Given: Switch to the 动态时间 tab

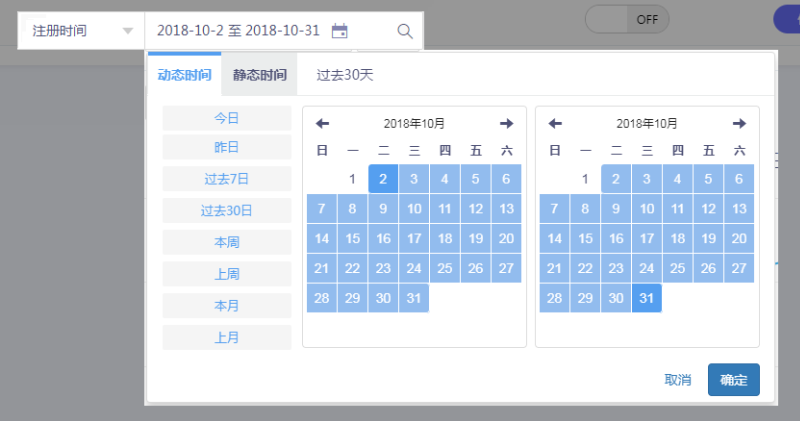Looking at the screenshot, I should pyautogui.click(x=185, y=75).
